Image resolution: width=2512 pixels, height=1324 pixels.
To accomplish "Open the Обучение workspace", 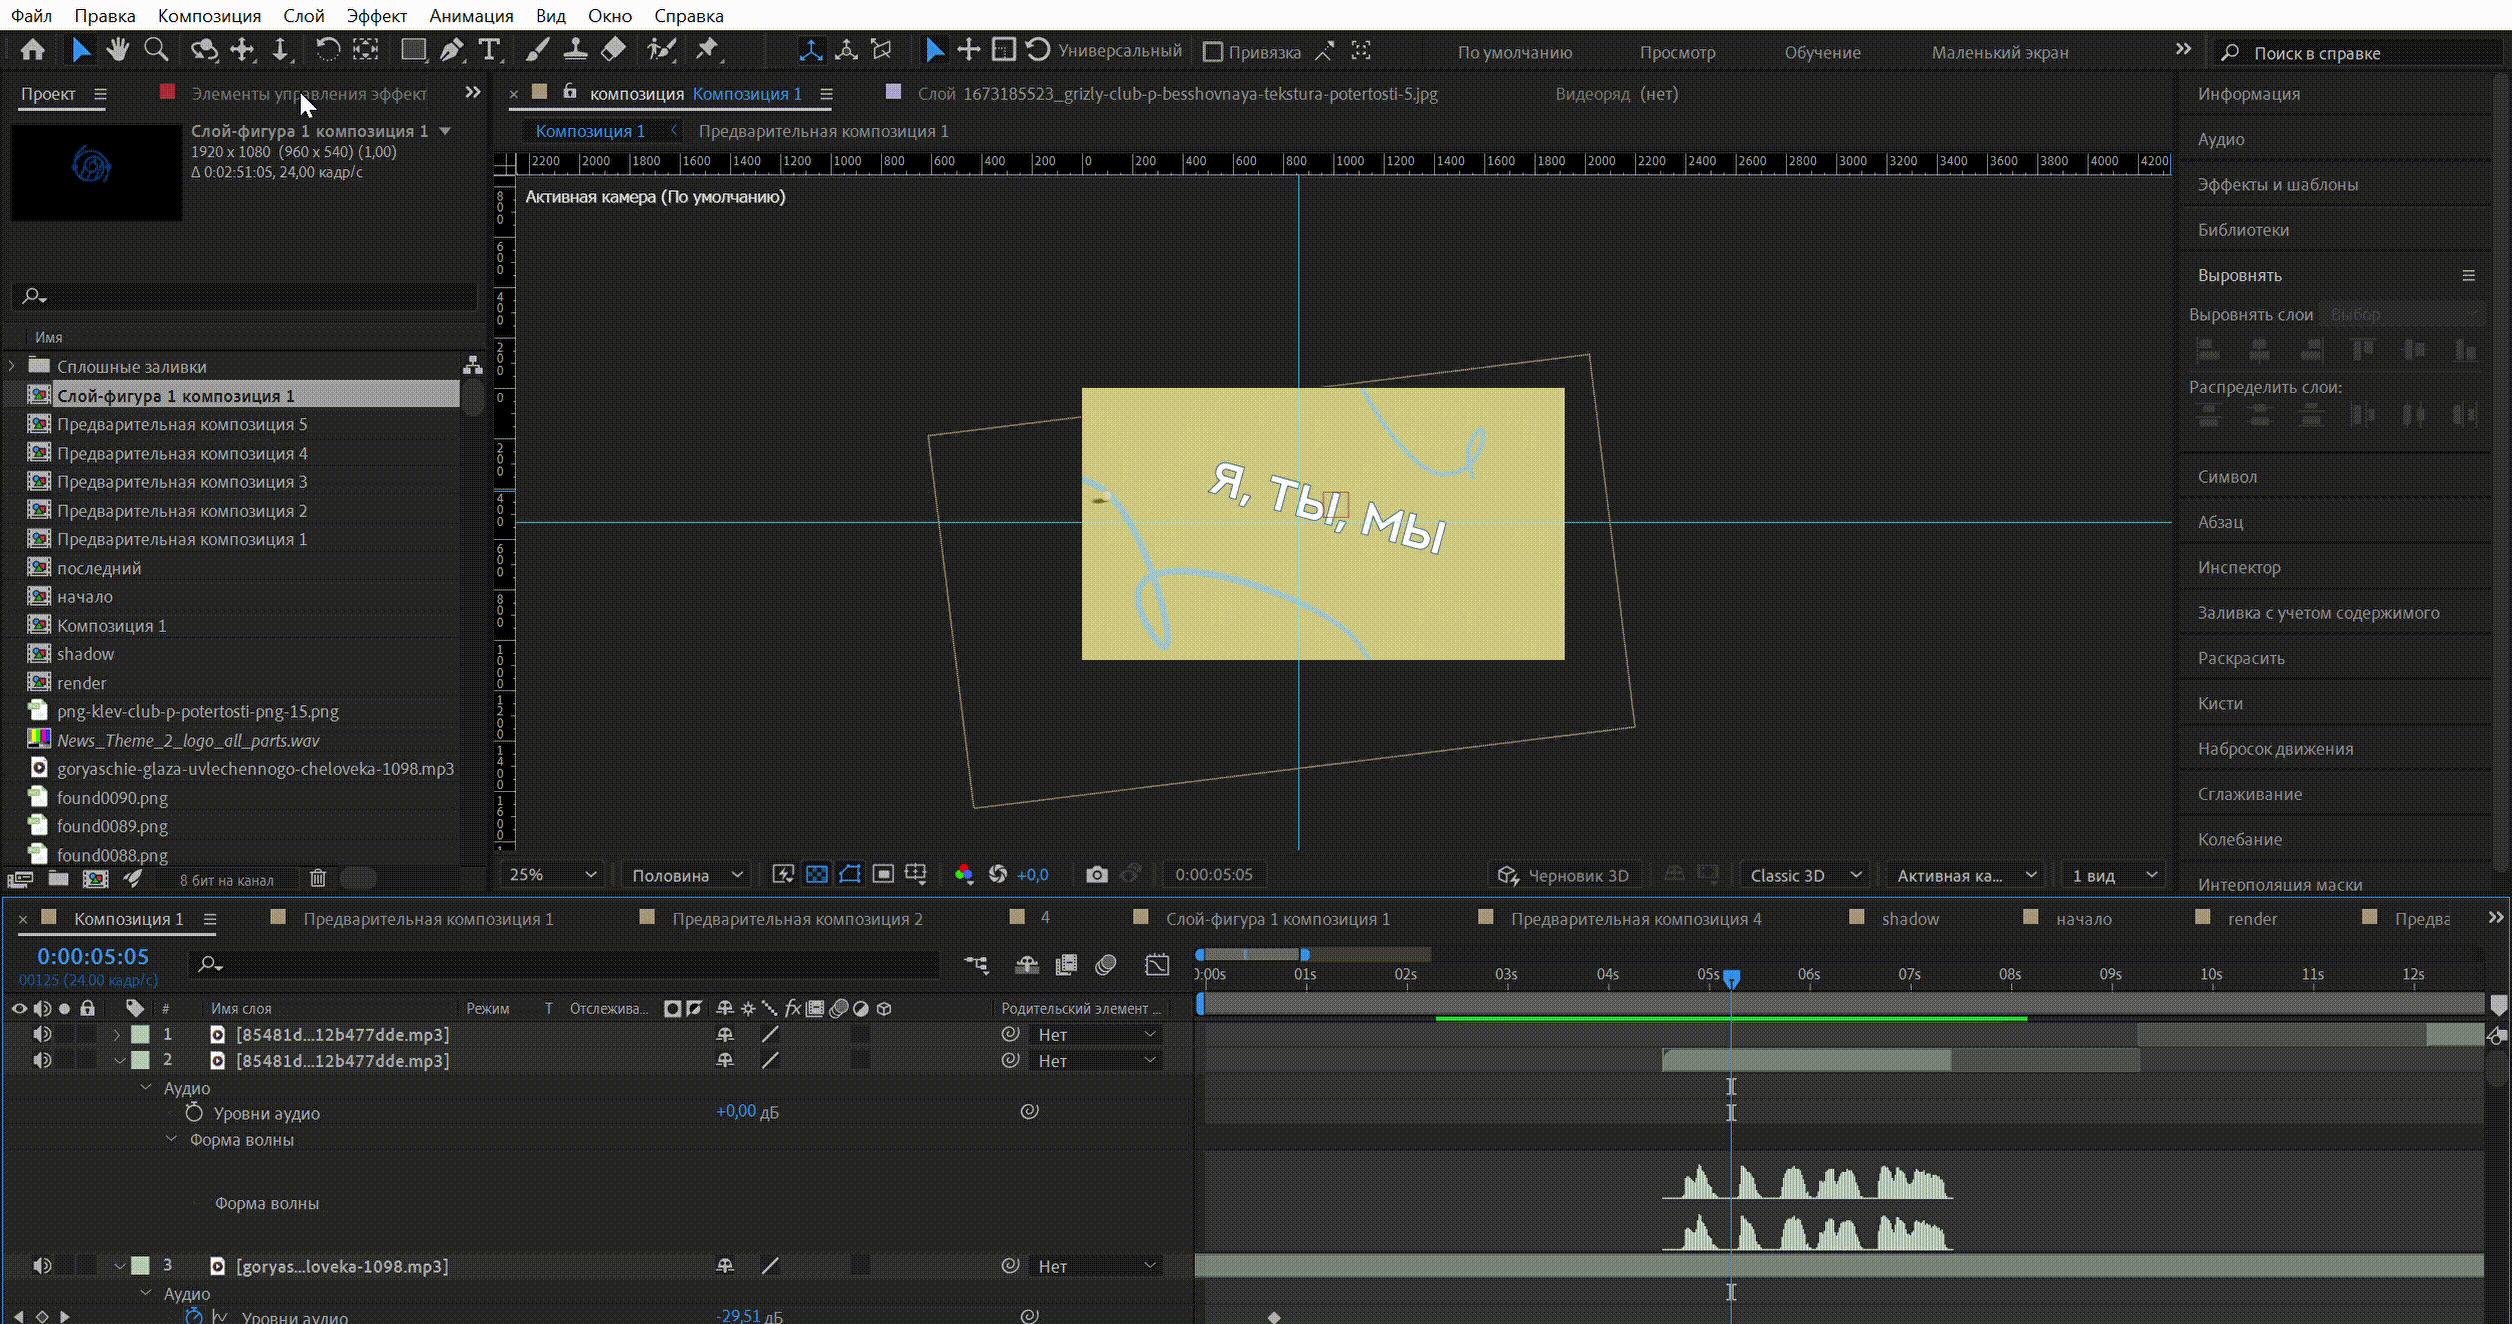I will [1822, 52].
